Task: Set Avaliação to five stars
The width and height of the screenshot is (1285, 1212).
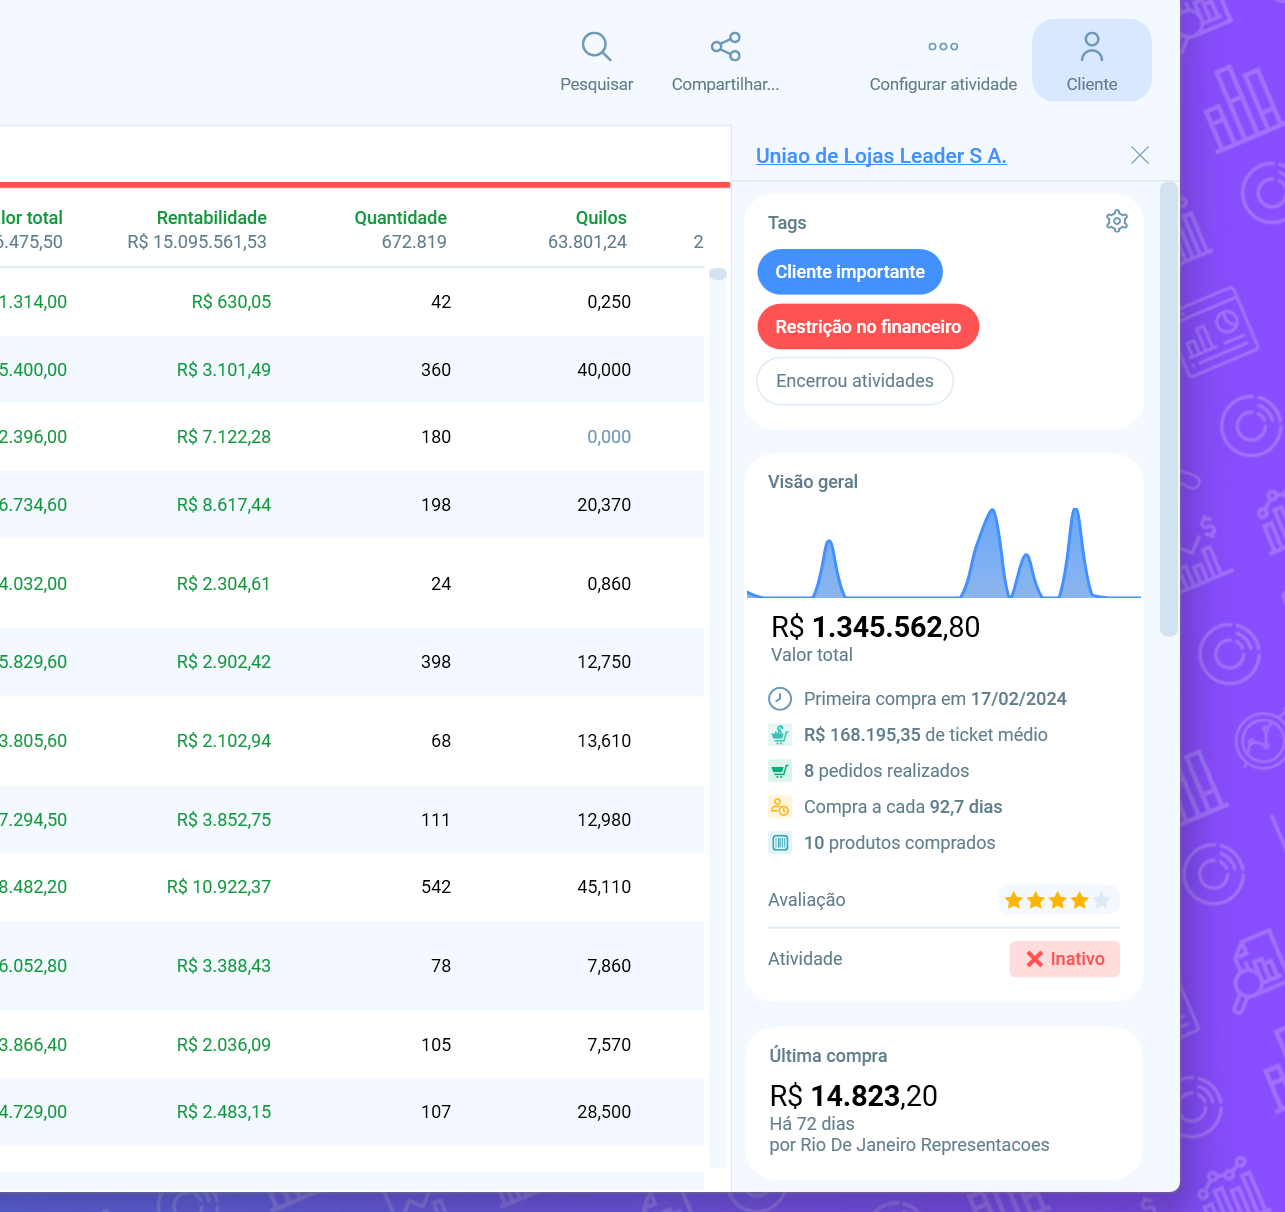Action: tap(1101, 901)
